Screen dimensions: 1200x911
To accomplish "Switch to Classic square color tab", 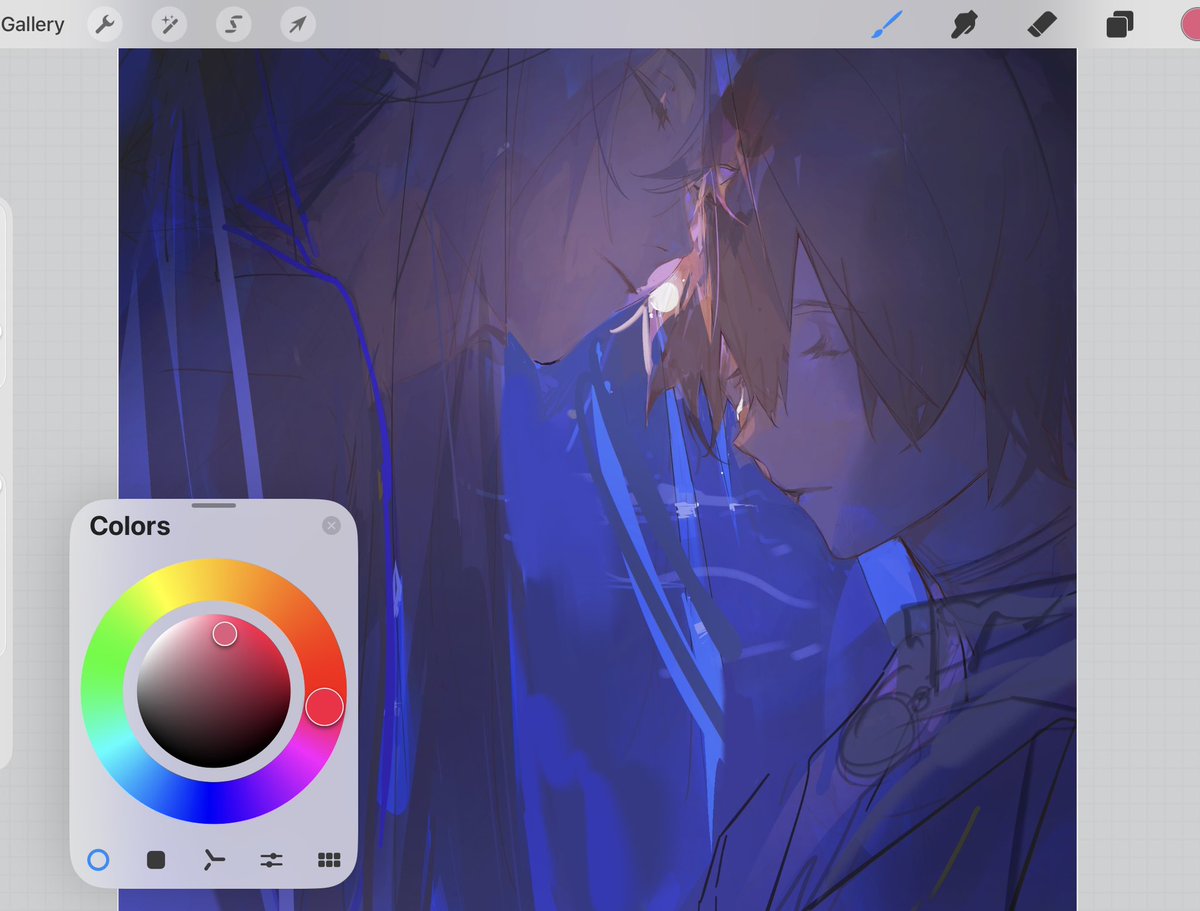I will pyautogui.click(x=156, y=859).
